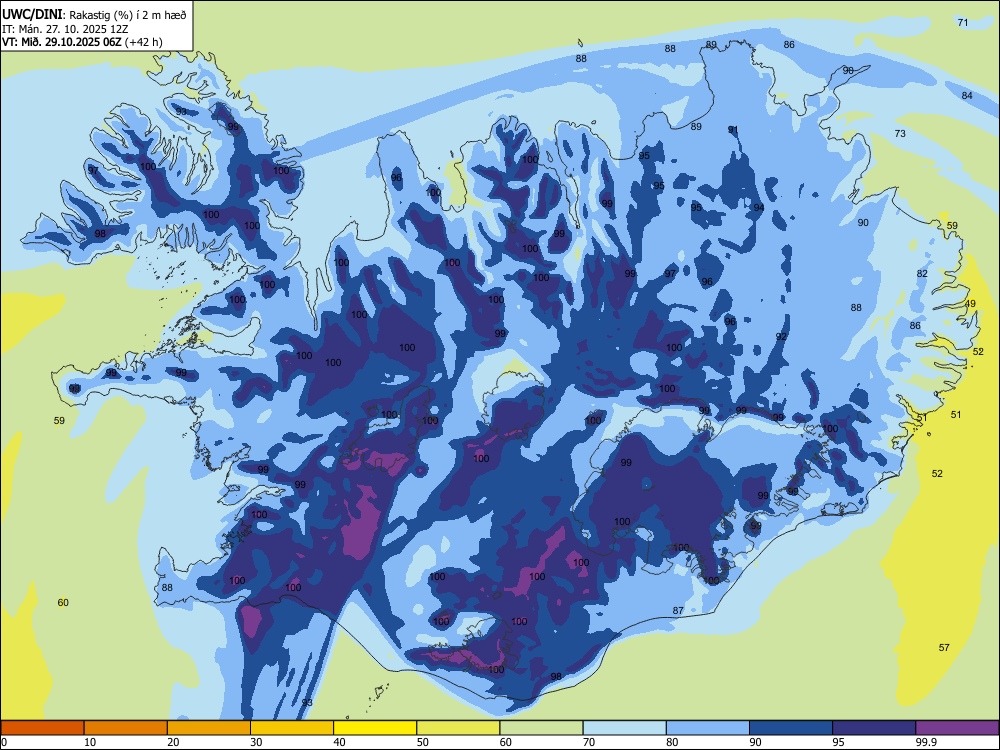Select the 30–40 golden yellow legend swatch
Screen dimensions: 1000x750
coord(292,728)
